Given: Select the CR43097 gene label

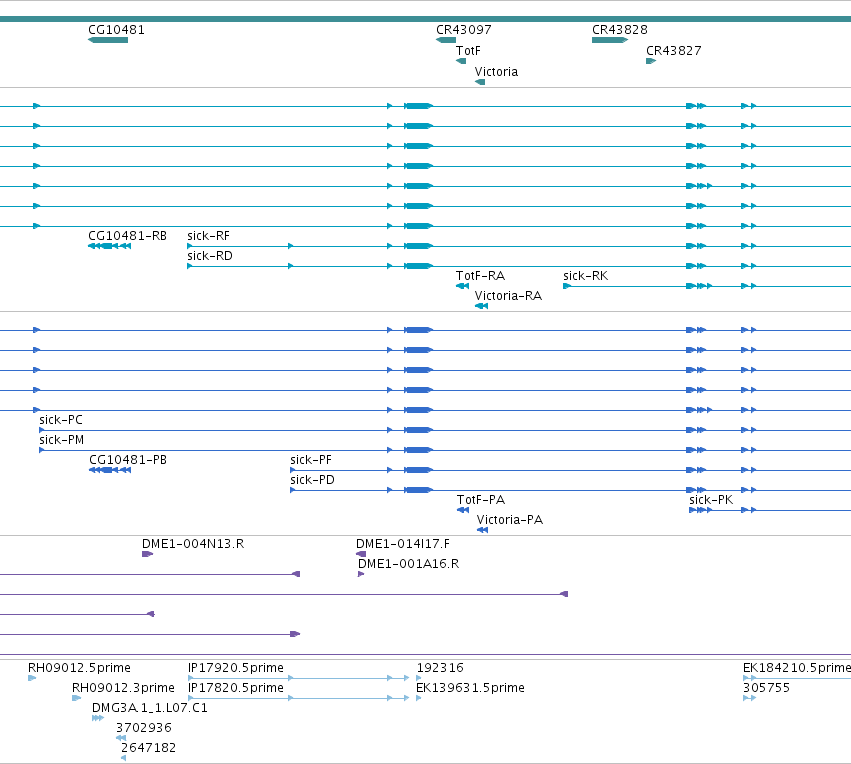Looking at the screenshot, I should [463, 30].
